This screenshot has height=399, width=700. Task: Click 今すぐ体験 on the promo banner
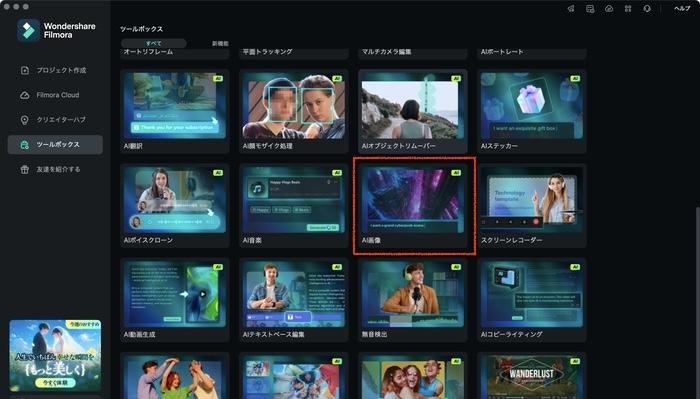(x=54, y=382)
